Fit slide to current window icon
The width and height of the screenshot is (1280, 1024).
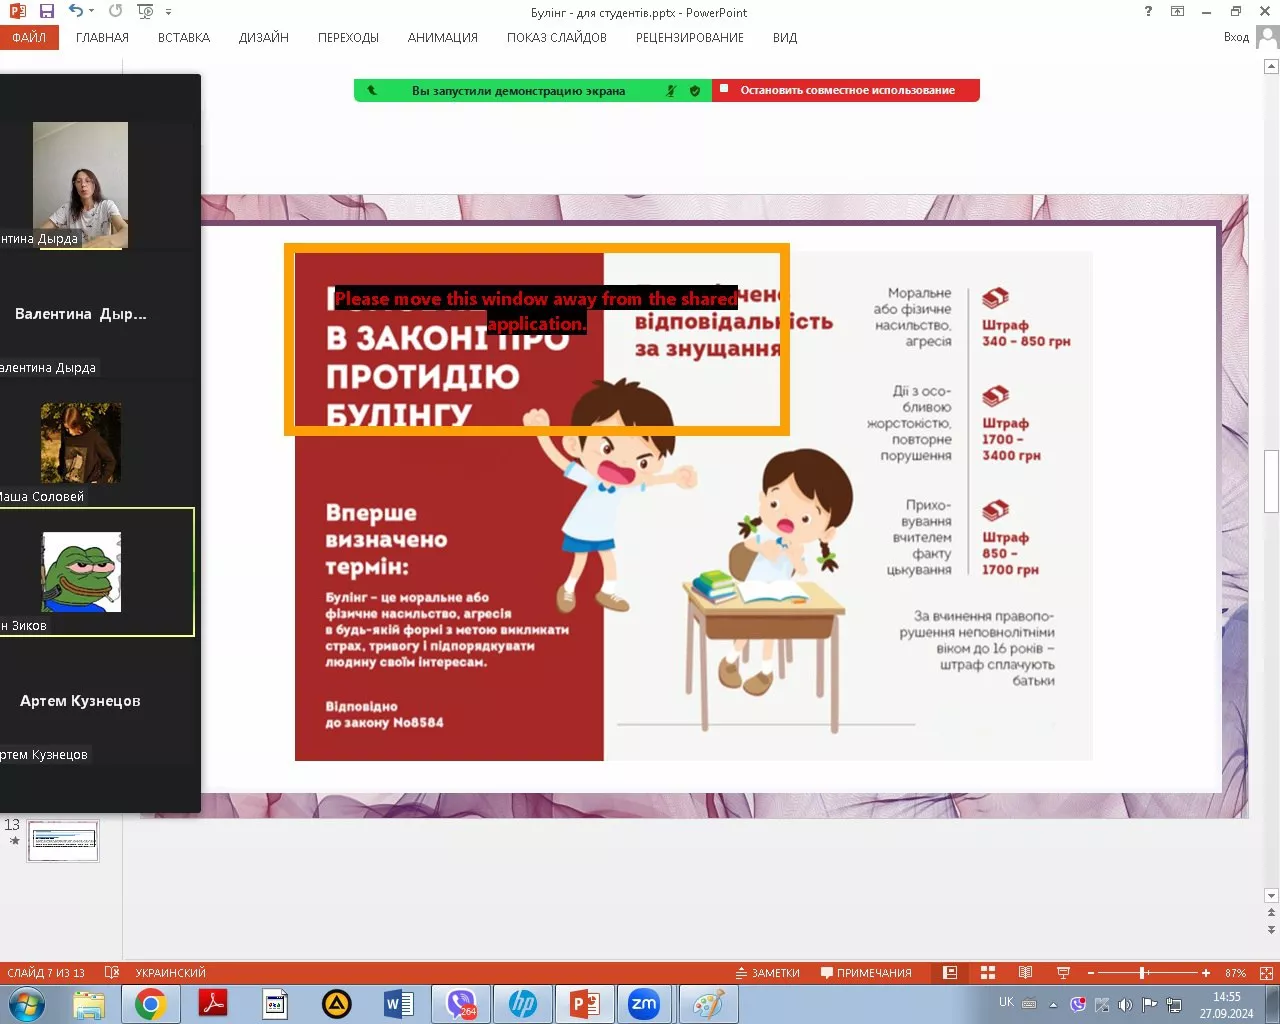(1266, 973)
